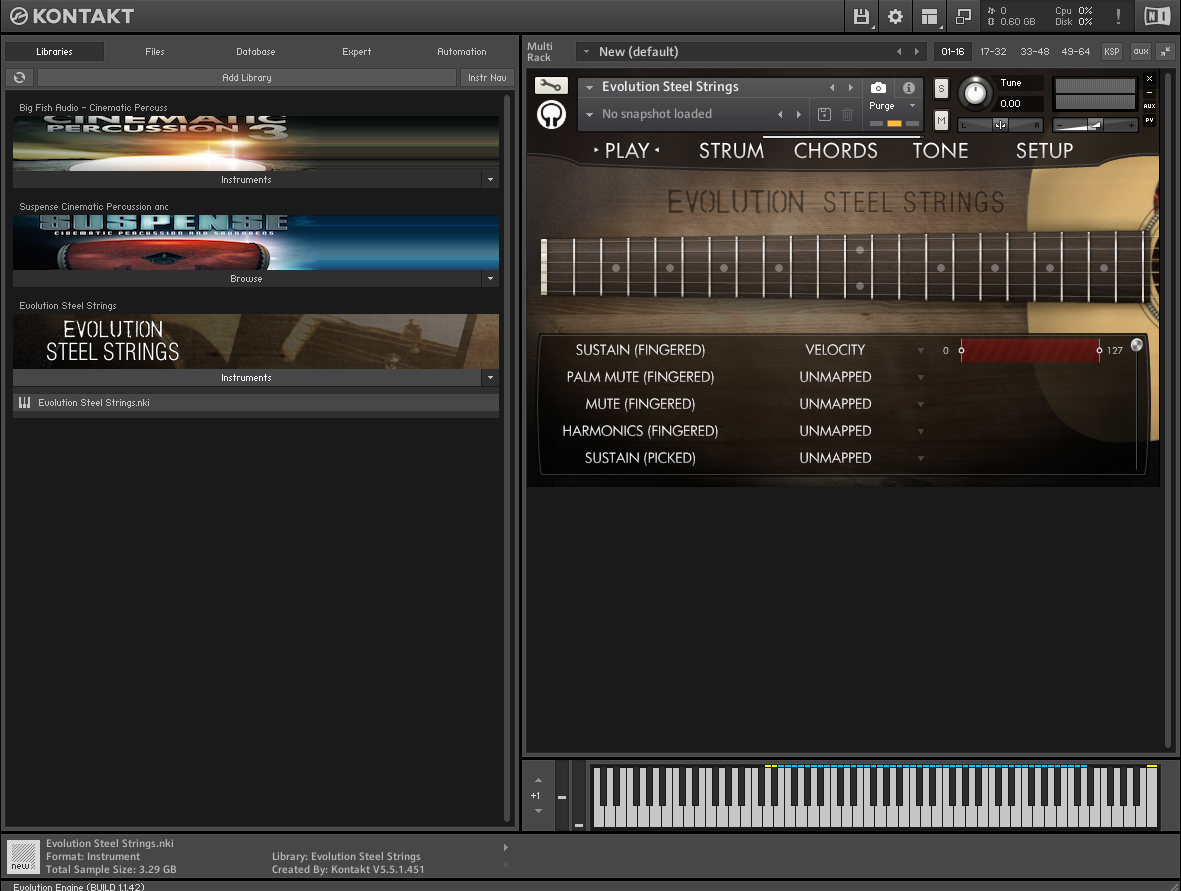The height and width of the screenshot is (891, 1181).
Task: Open the No snapshot loaded dropdown
Action: [590, 114]
